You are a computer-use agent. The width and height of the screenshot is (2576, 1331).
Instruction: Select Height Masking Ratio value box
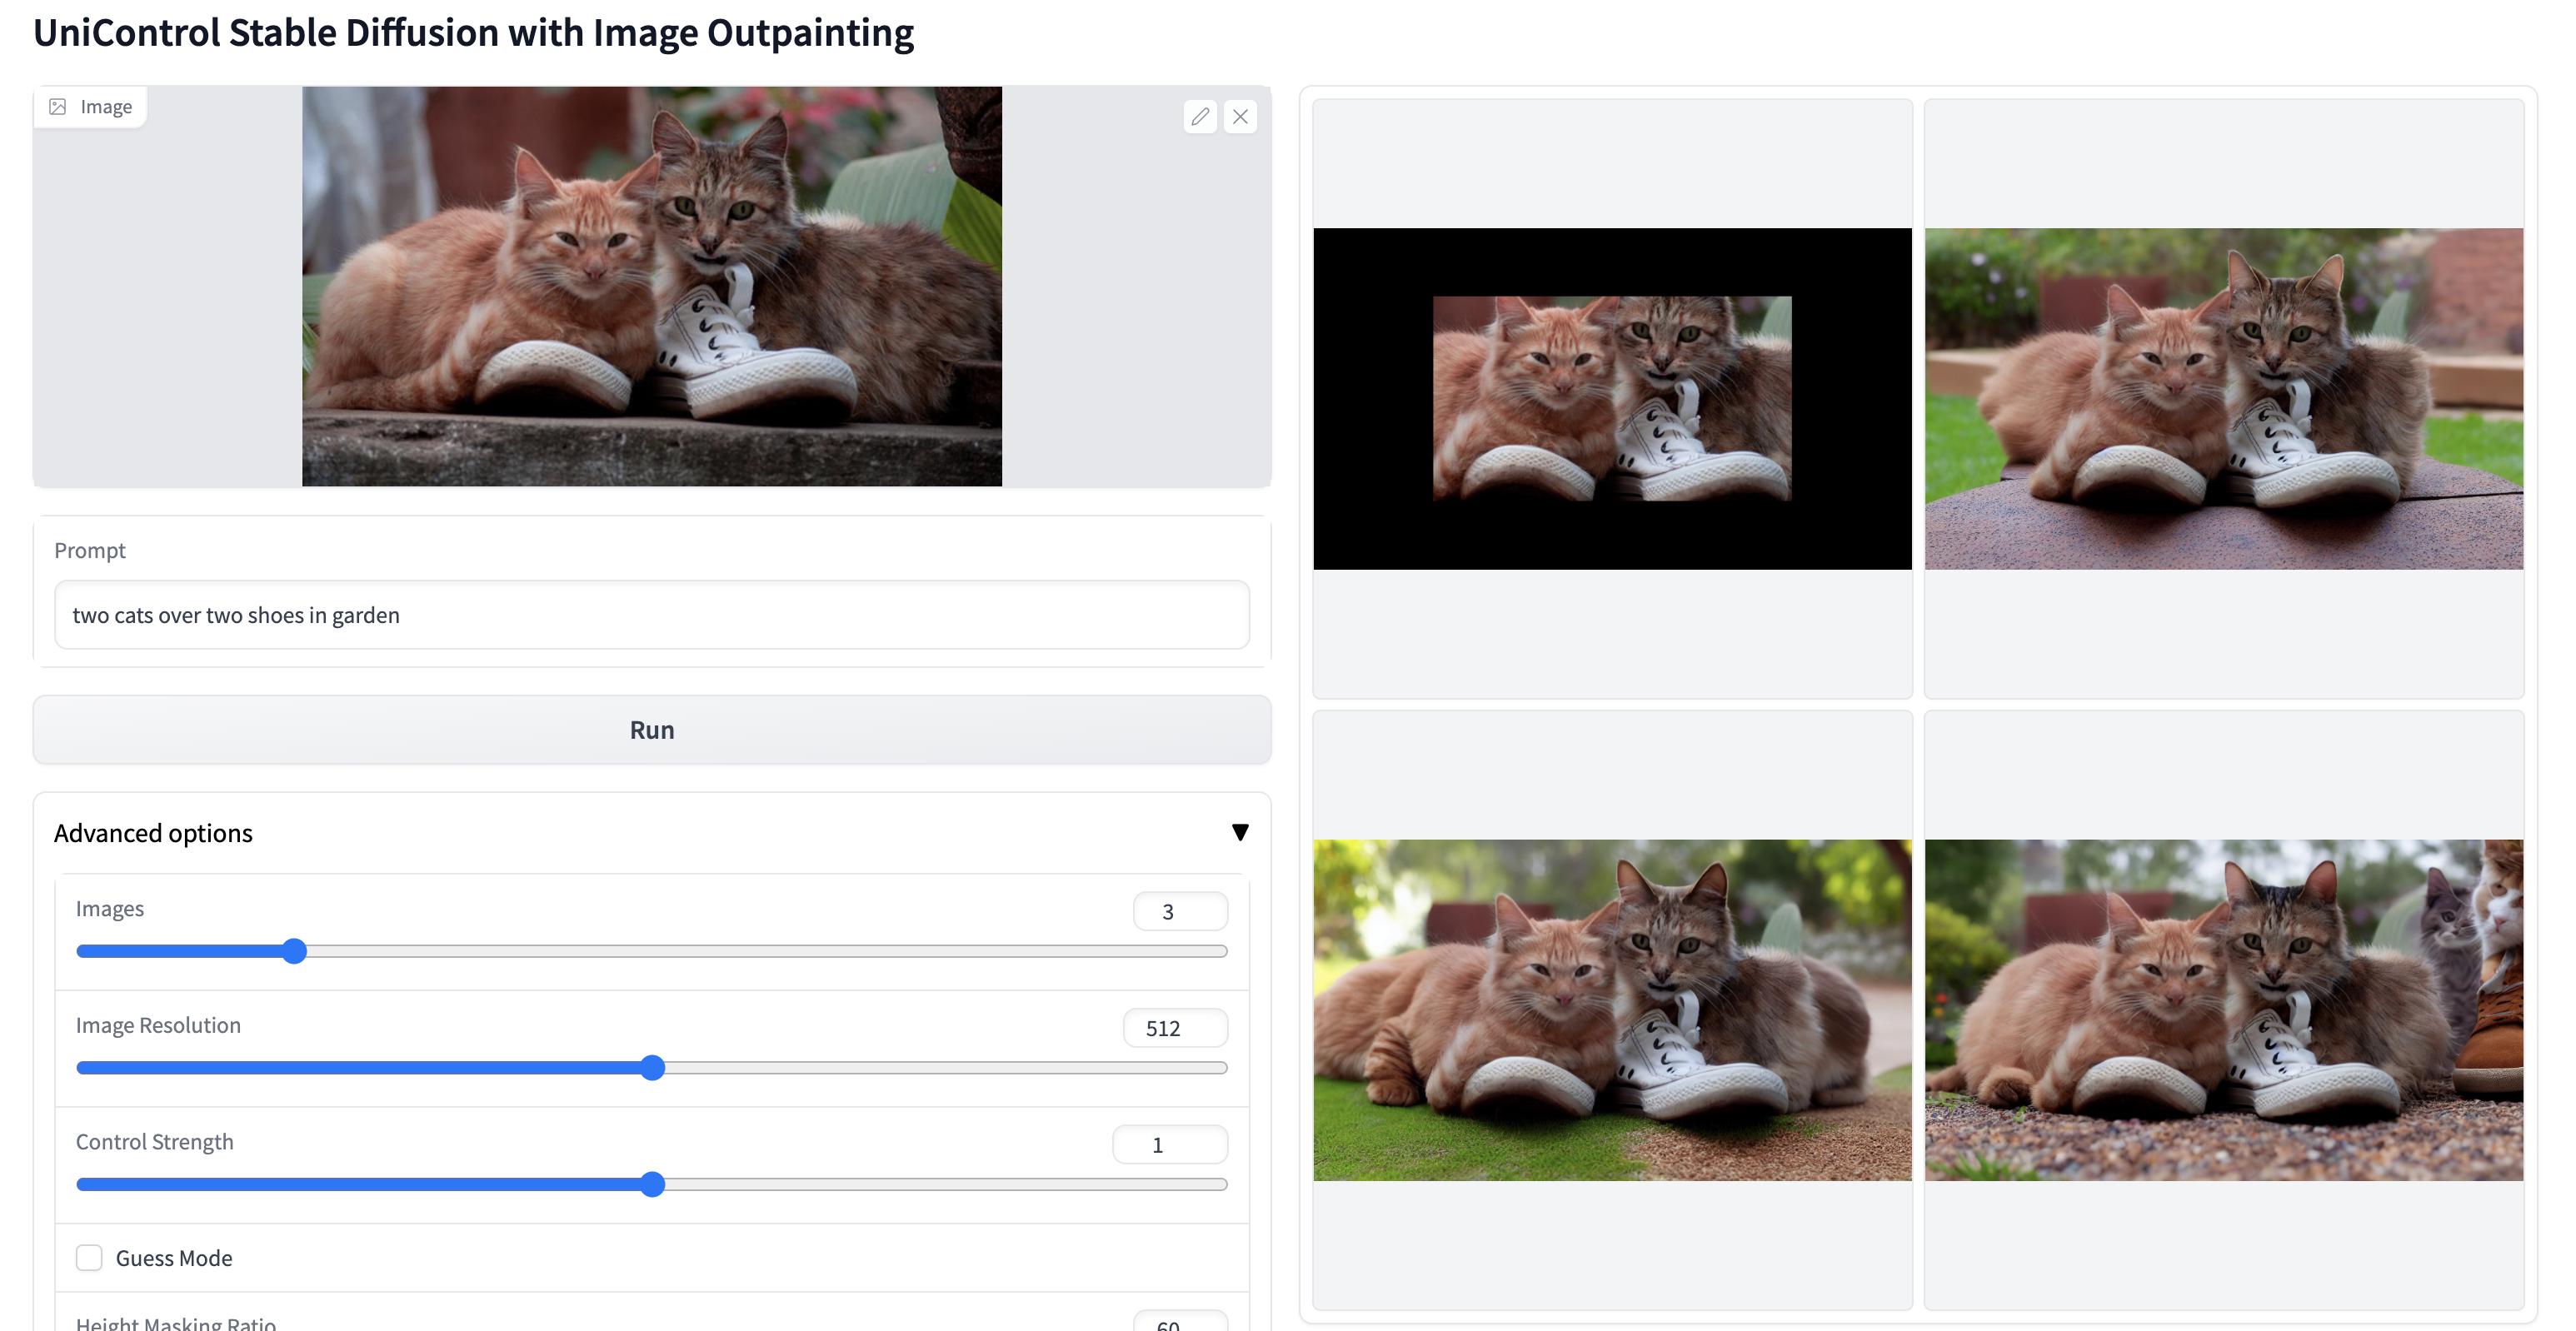[1179, 1322]
